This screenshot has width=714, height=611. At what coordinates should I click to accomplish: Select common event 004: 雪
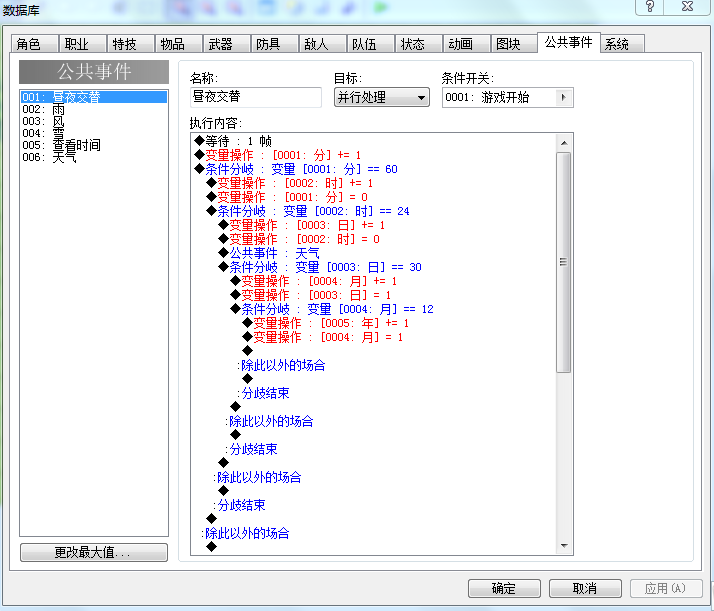click(x=94, y=133)
